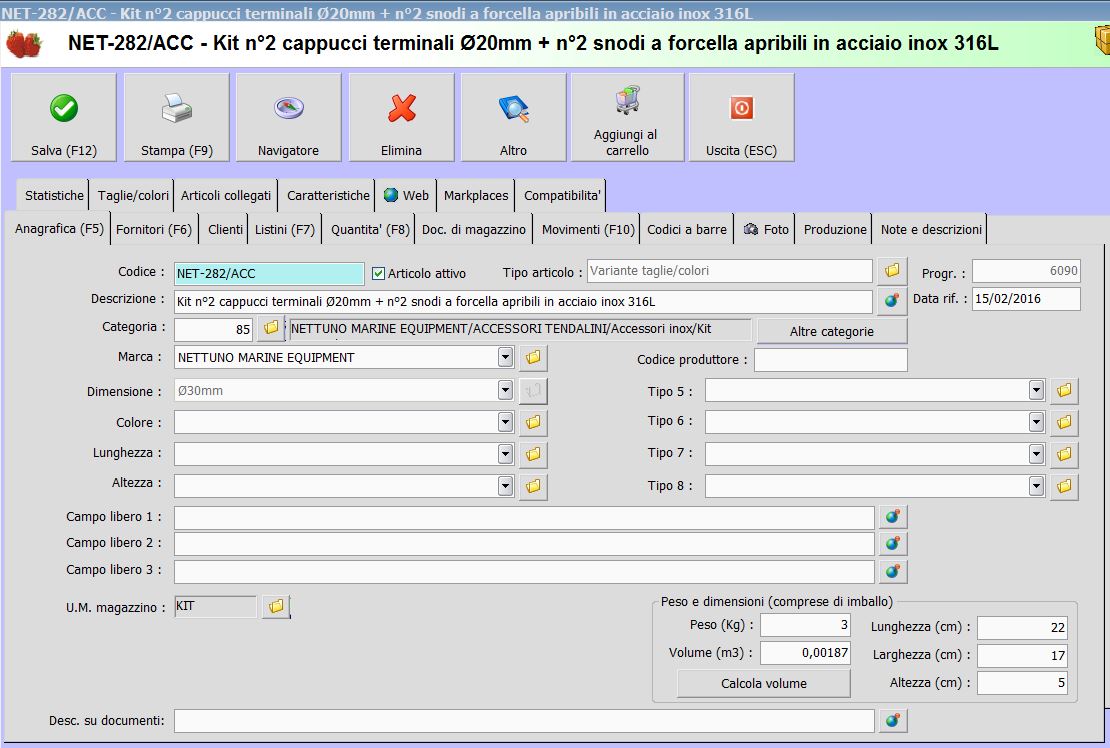Open folder icon beside Marca dropdown
Image resolution: width=1110 pixels, height=748 pixels.
(533, 357)
